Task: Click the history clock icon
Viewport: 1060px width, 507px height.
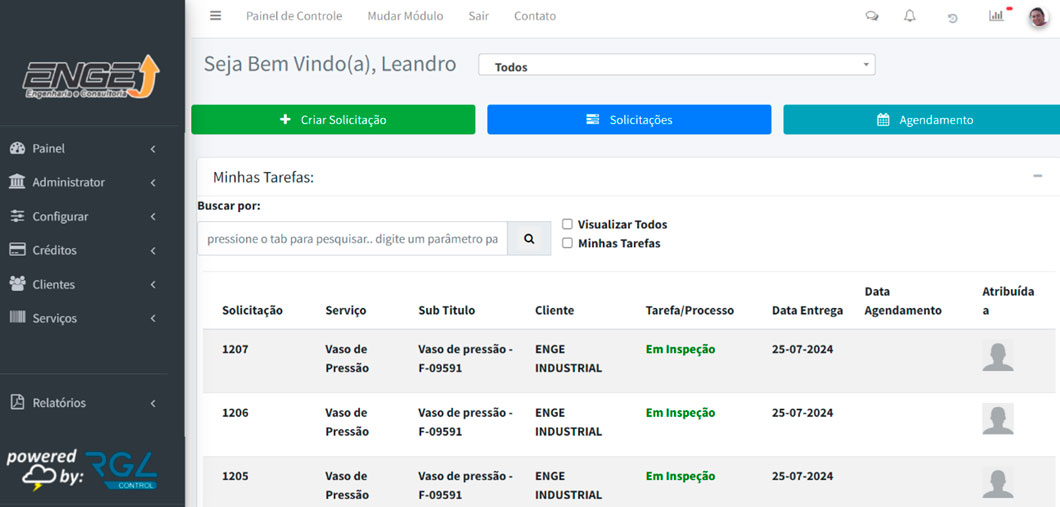Action: (953, 17)
